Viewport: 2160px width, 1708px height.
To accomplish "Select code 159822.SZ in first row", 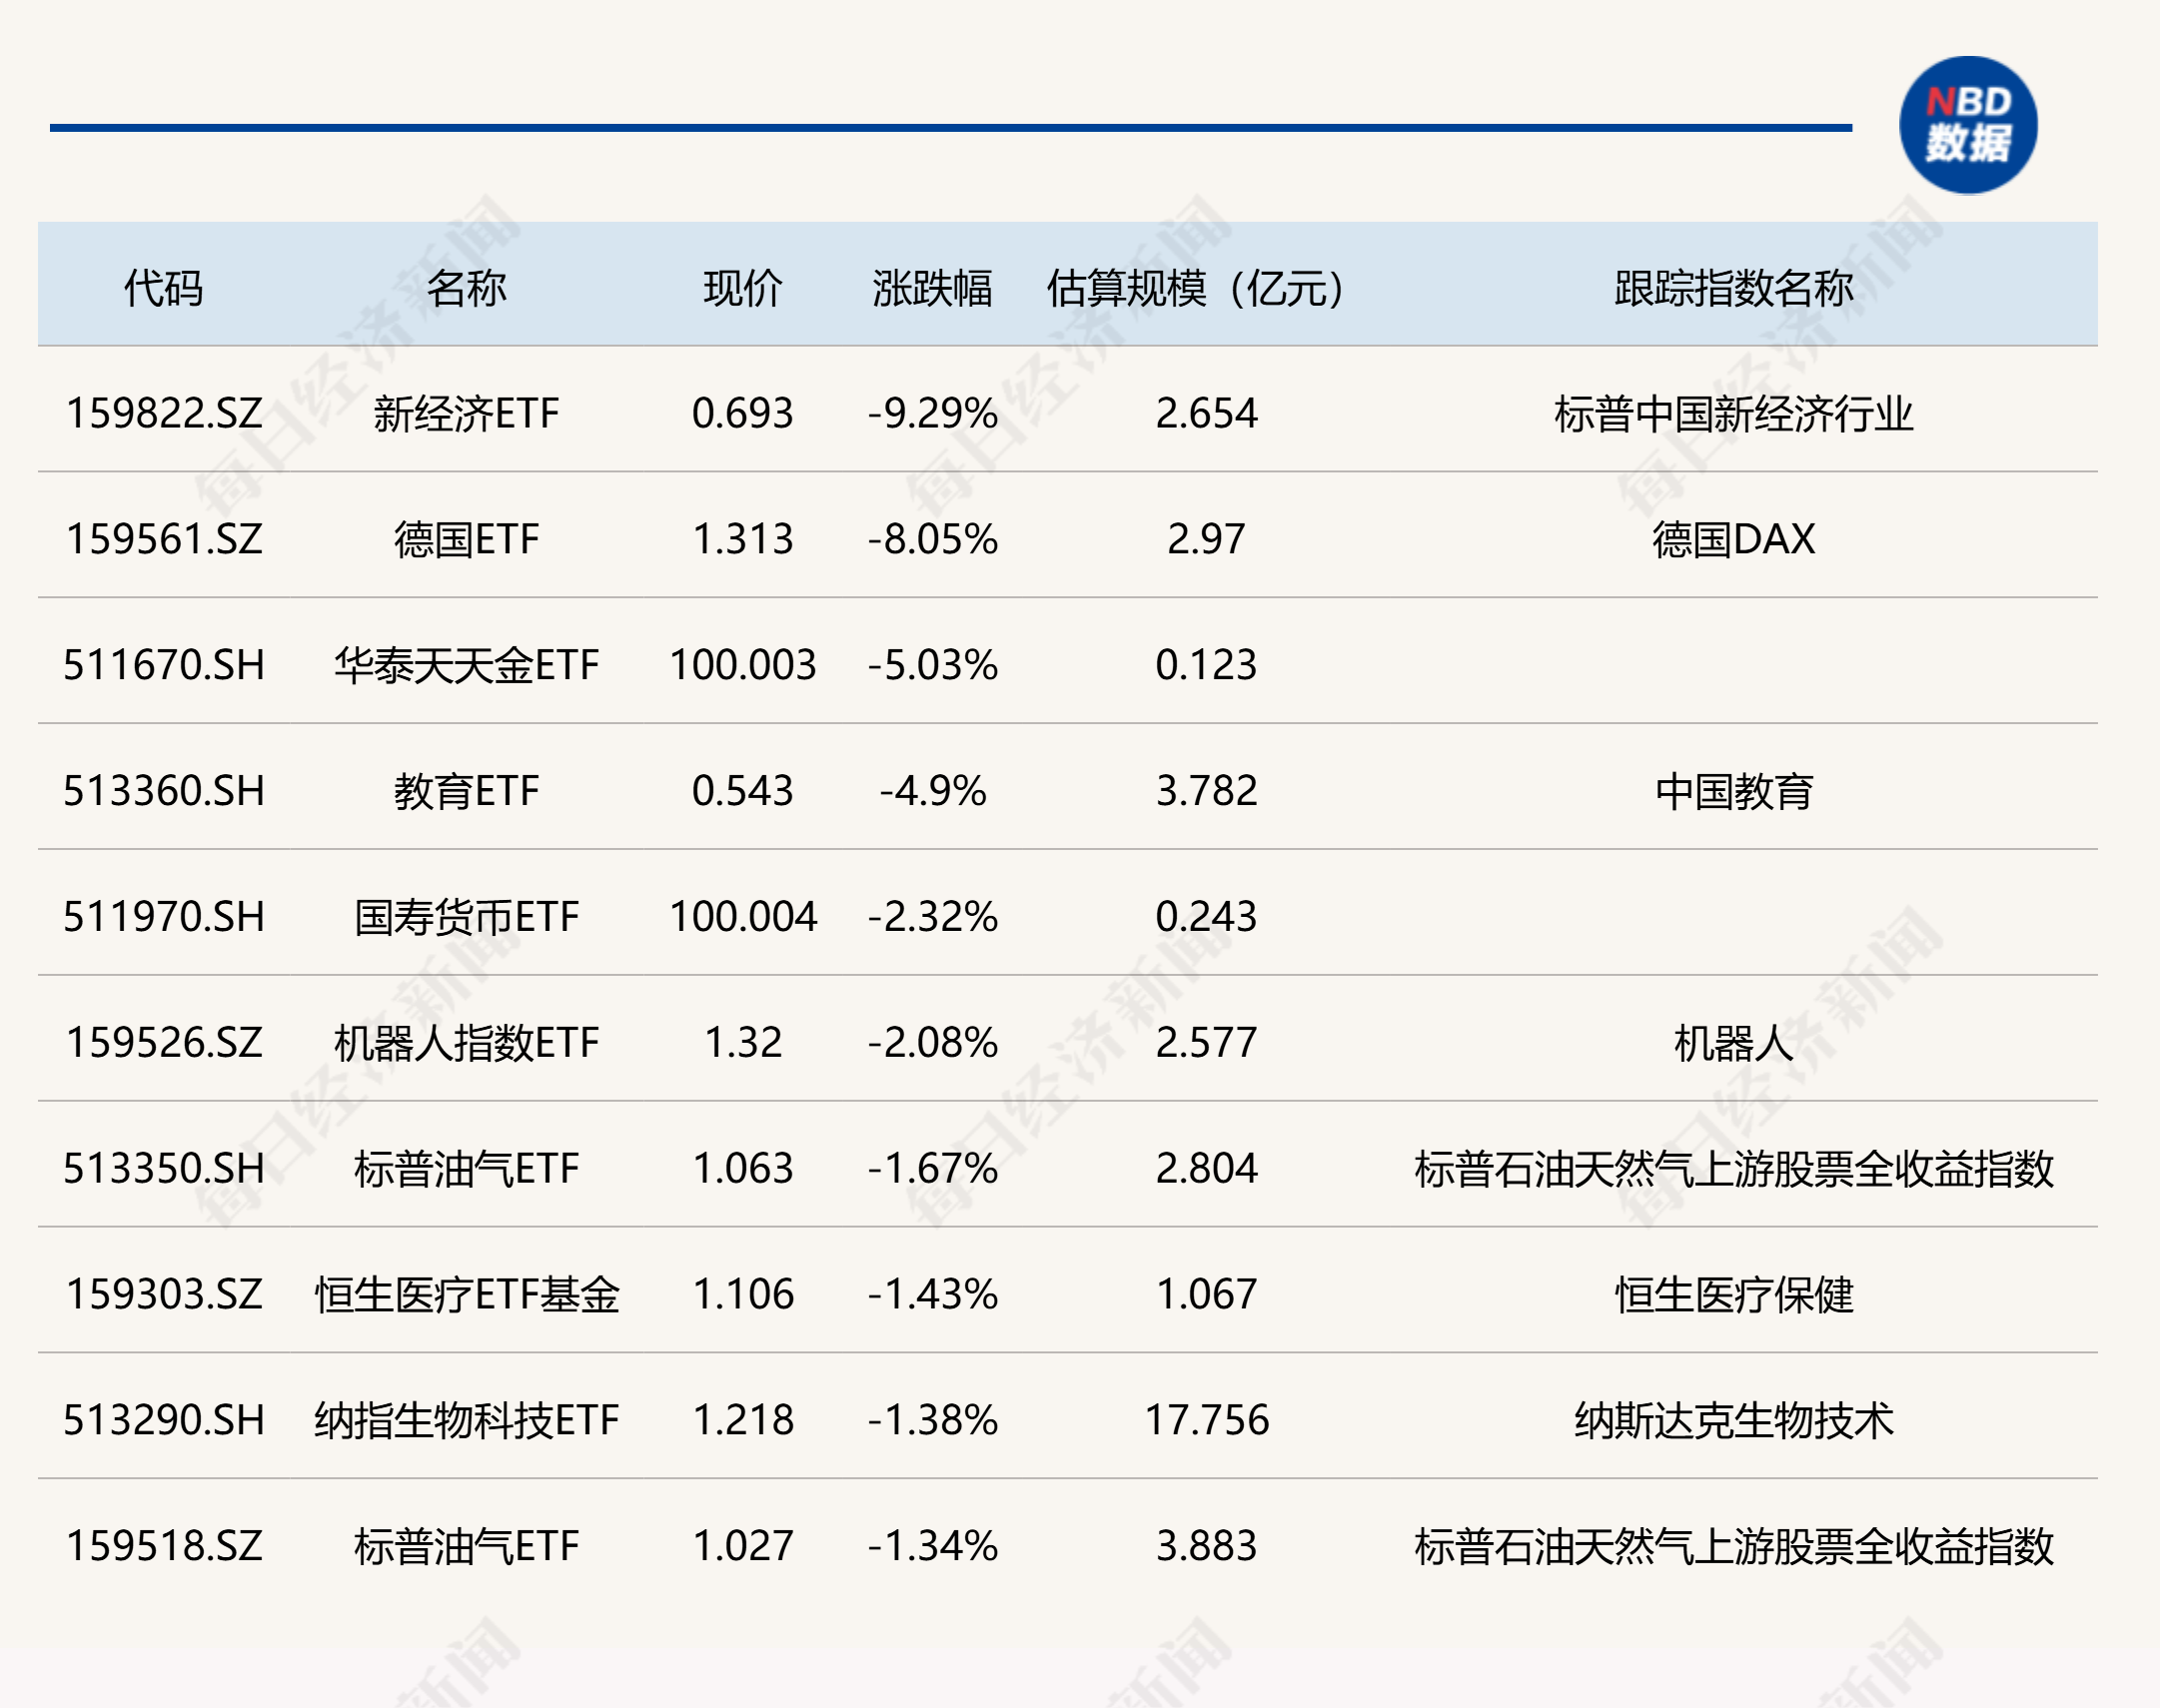I will click(x=164, y=413).
